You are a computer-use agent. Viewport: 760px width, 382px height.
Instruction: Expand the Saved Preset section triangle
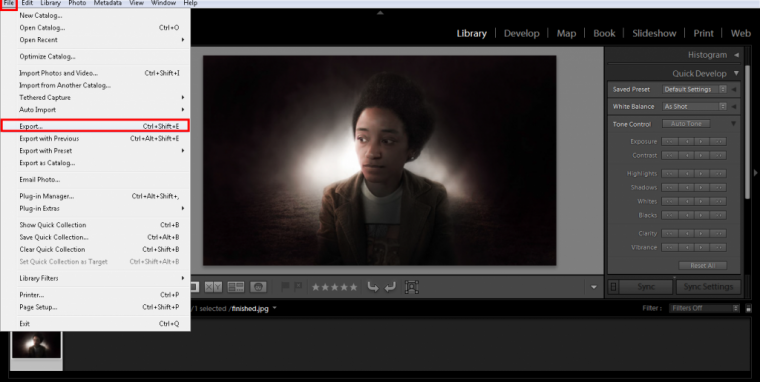click(x=734, y=89)
